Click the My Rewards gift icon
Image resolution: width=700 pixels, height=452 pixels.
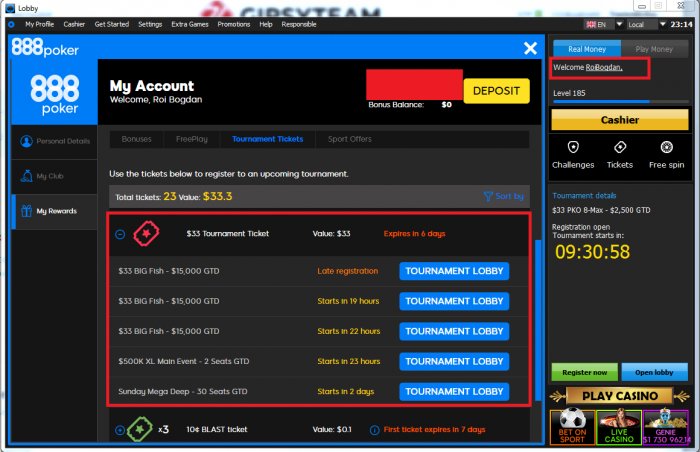click(26, 211)
